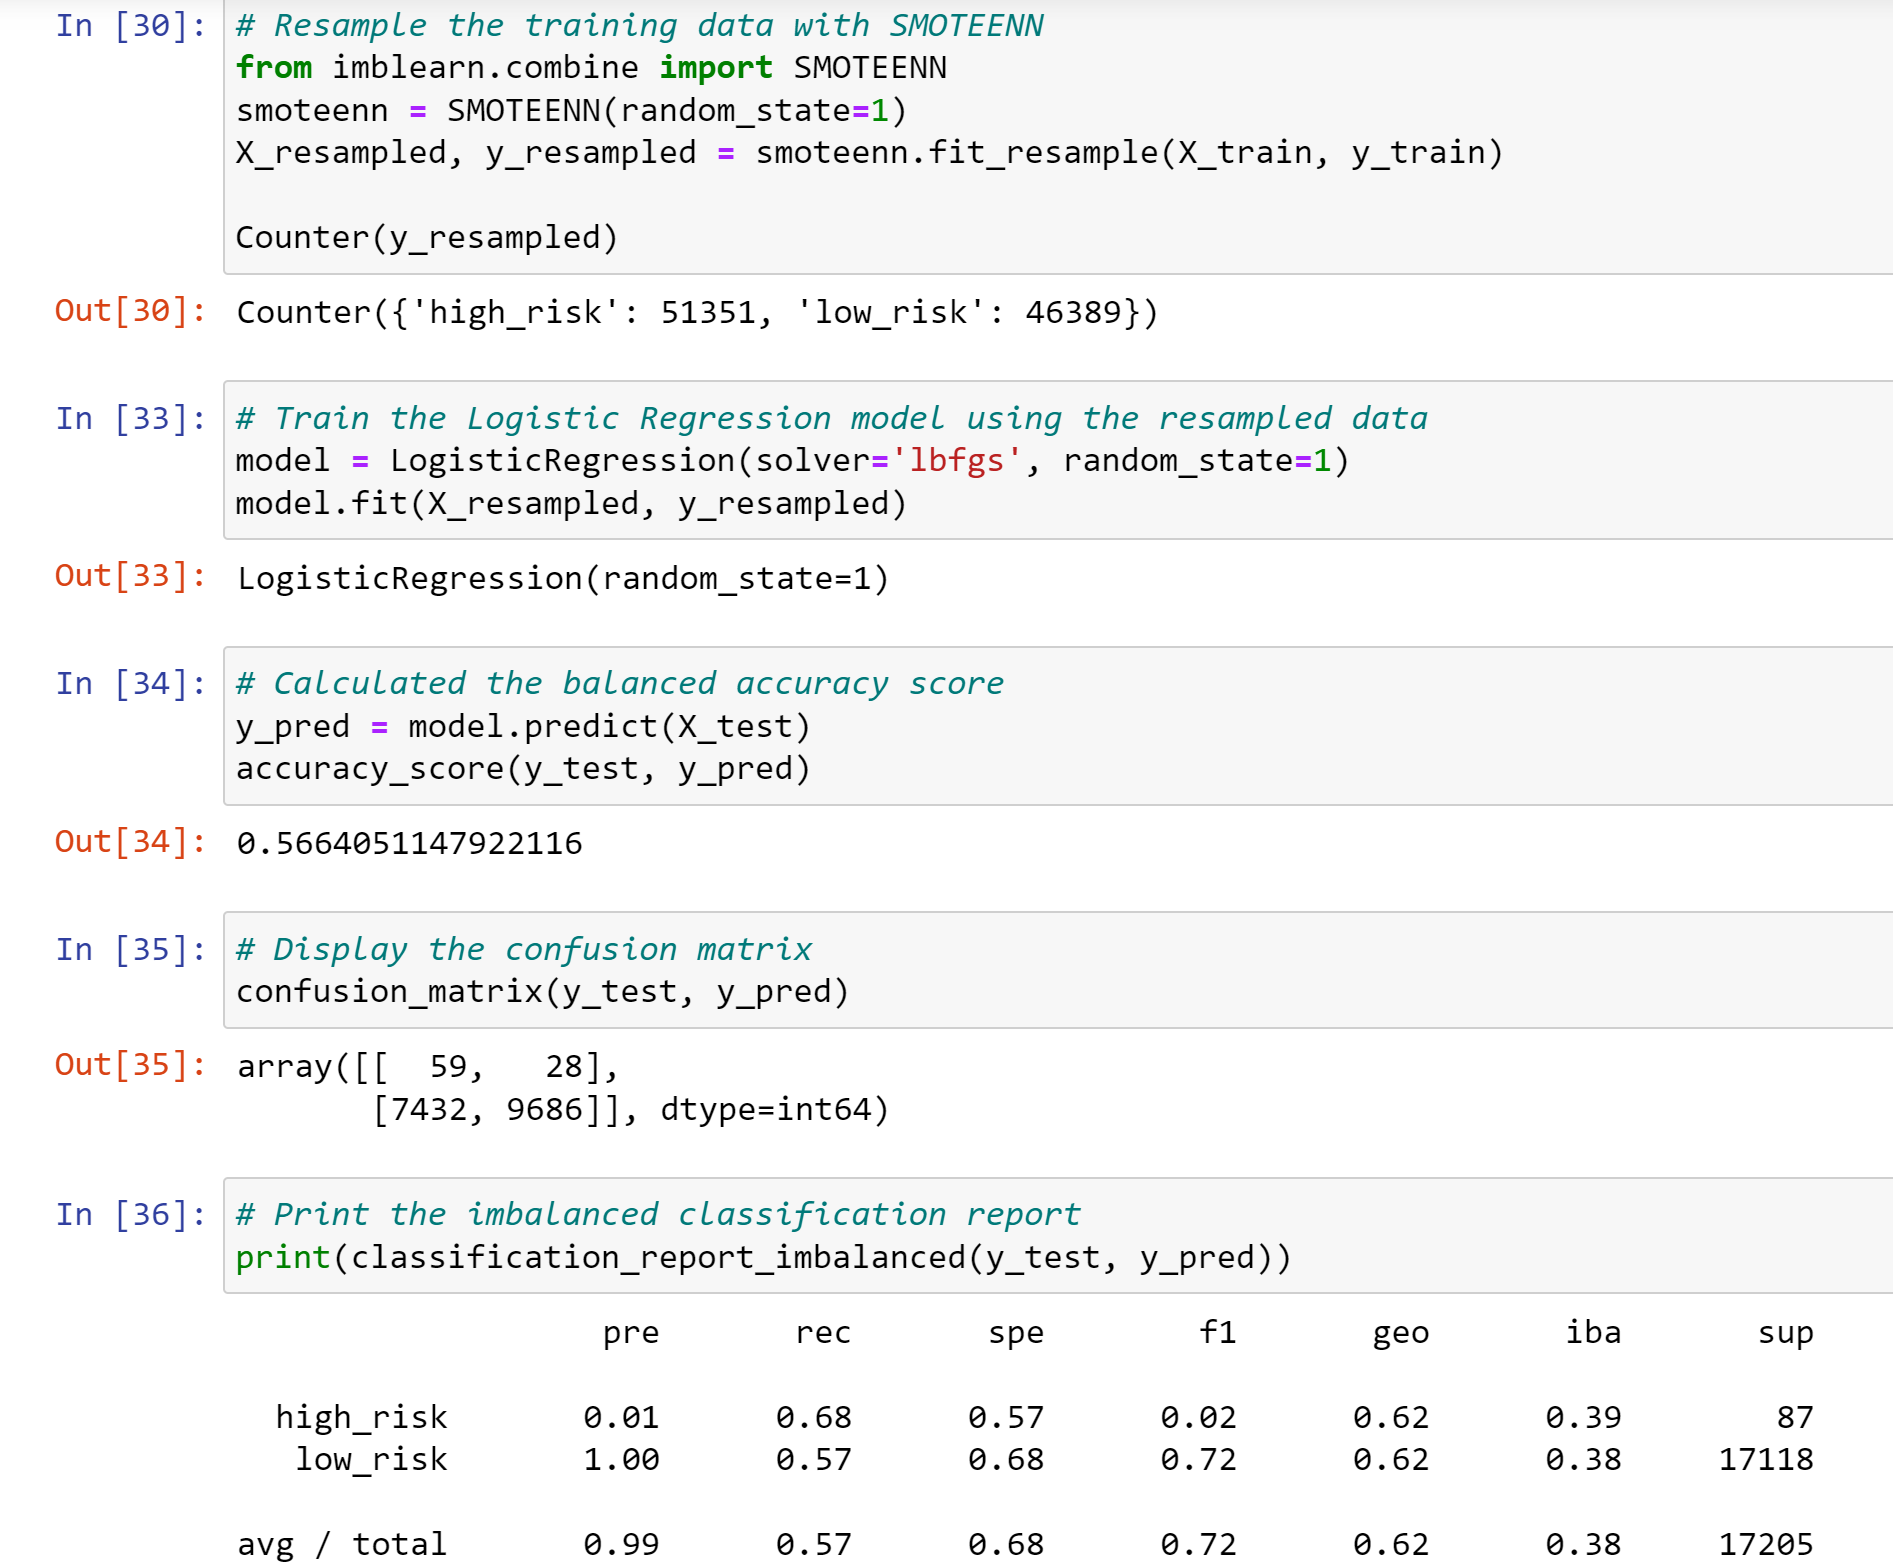Click the low_risk precision value 1.00
Screen dimensions: 1893x1565
pyautogui.click(x=621, y=1460)
